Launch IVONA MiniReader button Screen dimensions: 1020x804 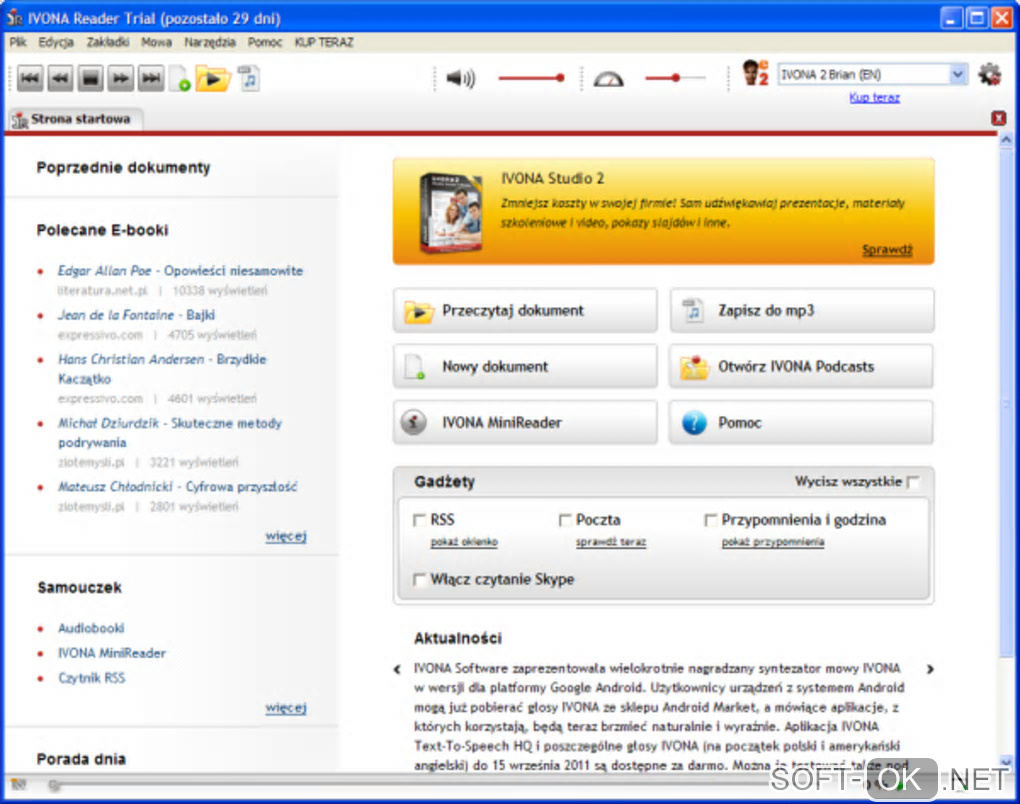[525, 423]
